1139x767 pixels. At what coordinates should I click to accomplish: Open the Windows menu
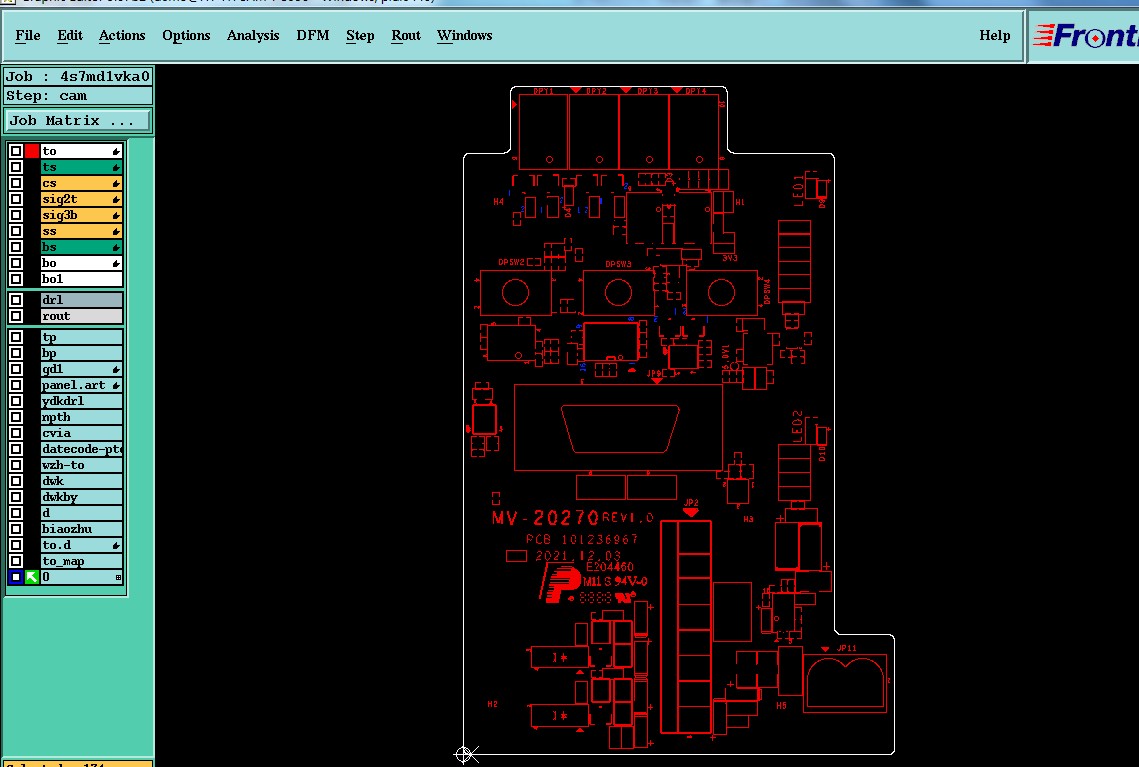pos(465,36)
